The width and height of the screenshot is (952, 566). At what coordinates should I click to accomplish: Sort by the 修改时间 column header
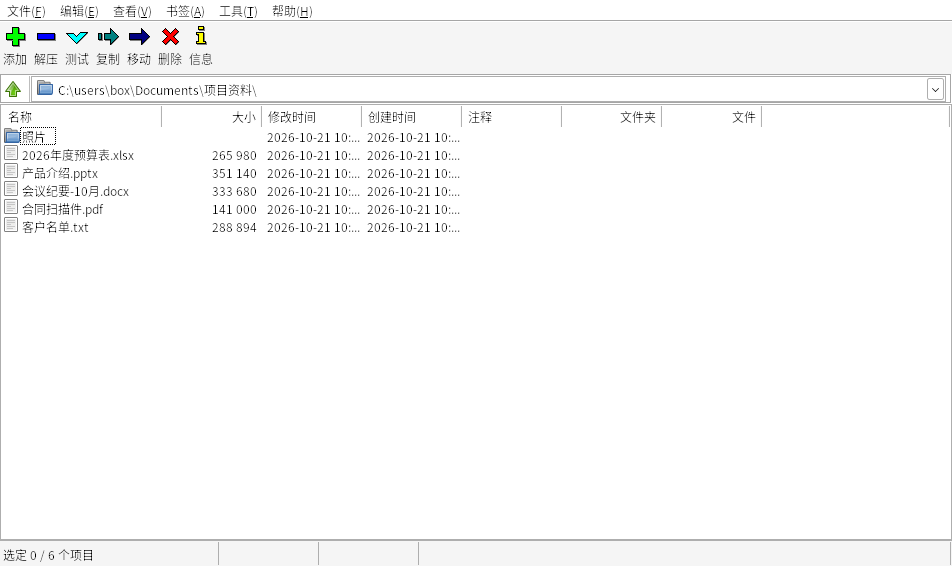pyautogui.click(x=311, y=117)
